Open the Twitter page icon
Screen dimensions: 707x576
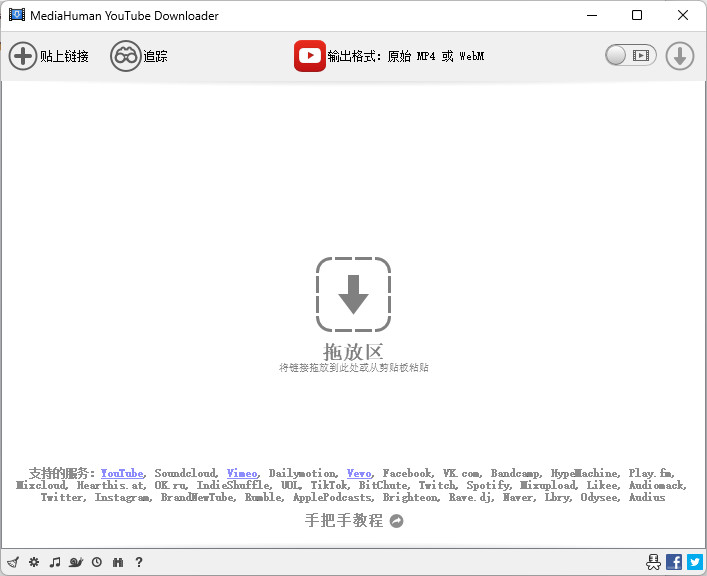tap(695, 562)
